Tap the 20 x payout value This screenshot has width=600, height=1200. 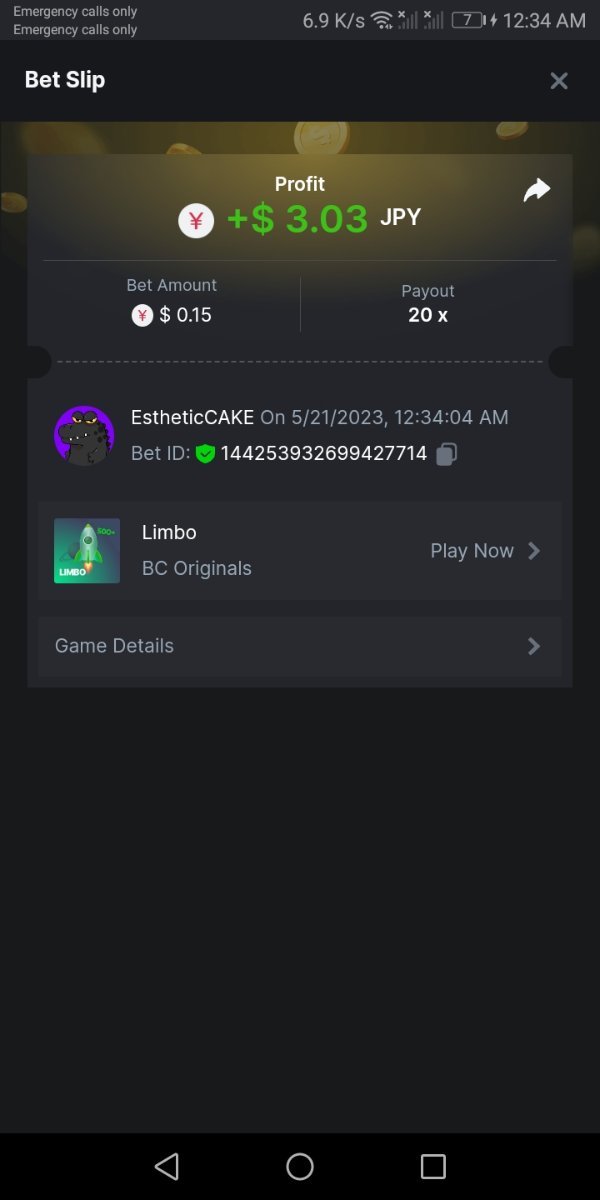(x=428, y=315)
